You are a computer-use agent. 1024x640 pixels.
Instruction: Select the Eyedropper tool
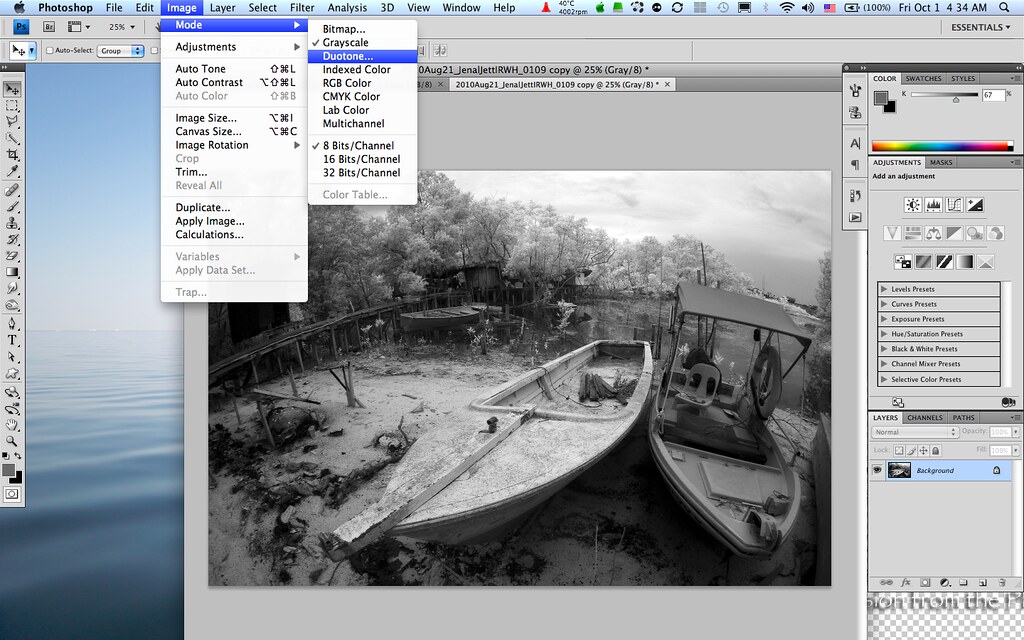tap(12, 171)
